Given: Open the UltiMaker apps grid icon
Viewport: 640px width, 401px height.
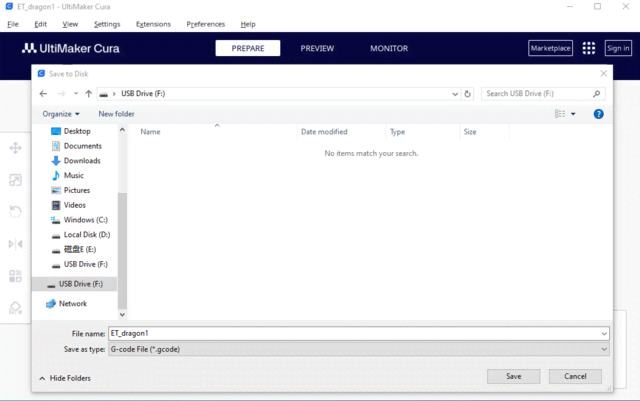Looking at the screenshot, I should 589,48.
